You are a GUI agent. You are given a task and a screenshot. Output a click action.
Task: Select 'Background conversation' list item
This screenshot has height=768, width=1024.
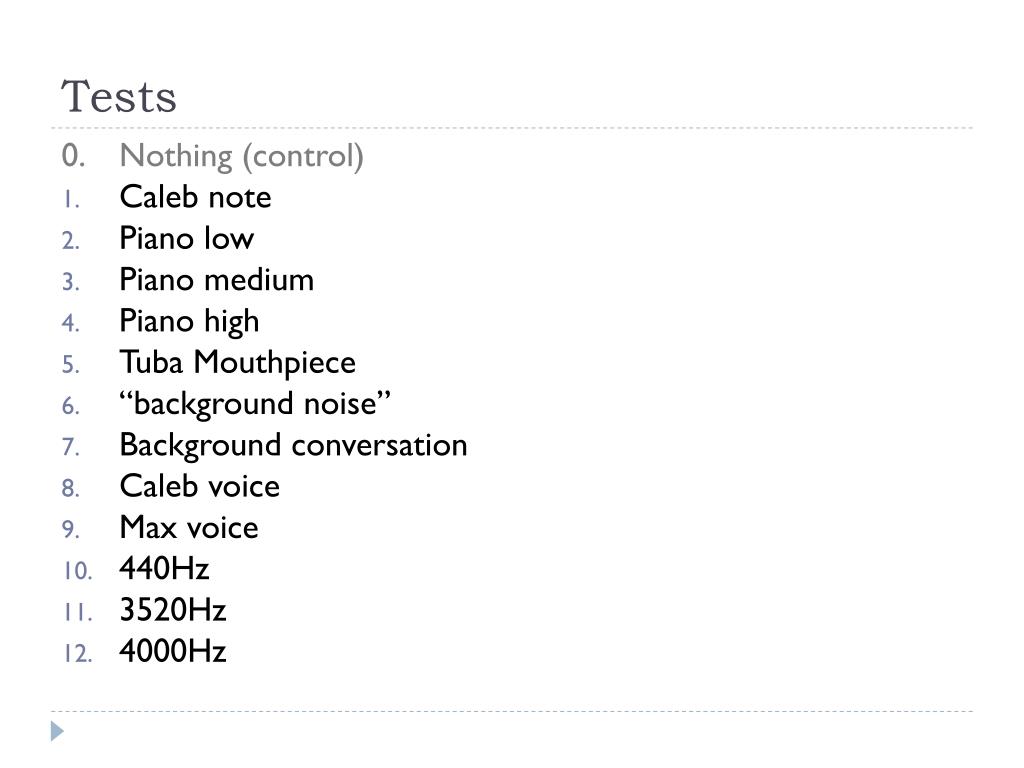click(293, 446)
